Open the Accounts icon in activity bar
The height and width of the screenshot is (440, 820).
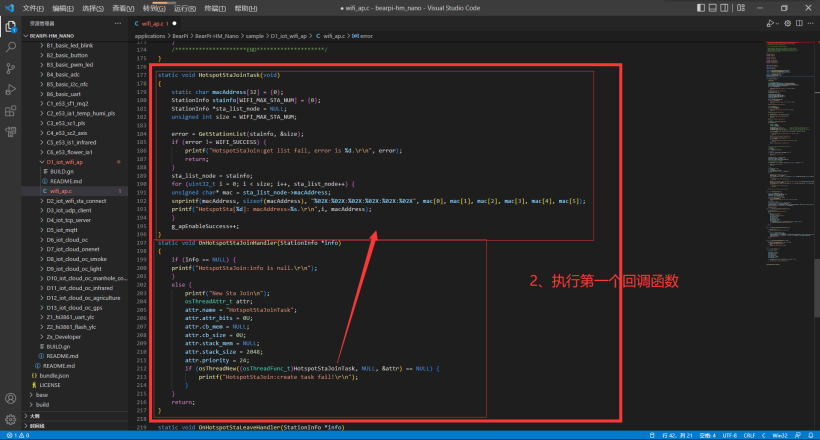coord(10,398)
